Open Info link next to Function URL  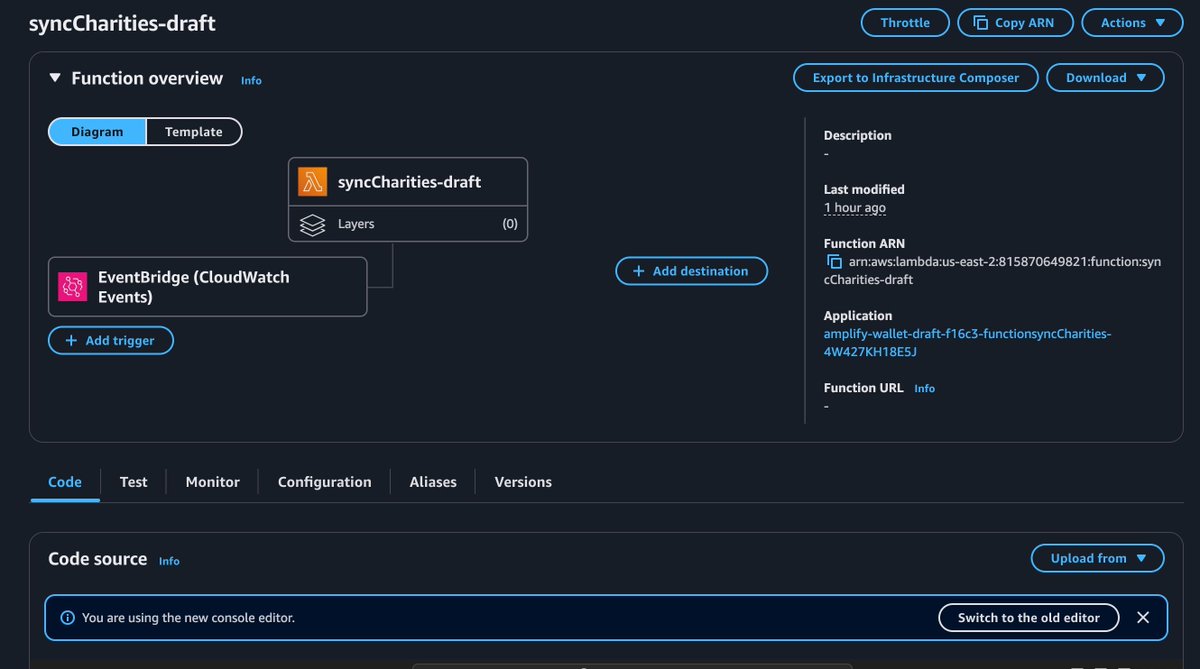(925, 388)
